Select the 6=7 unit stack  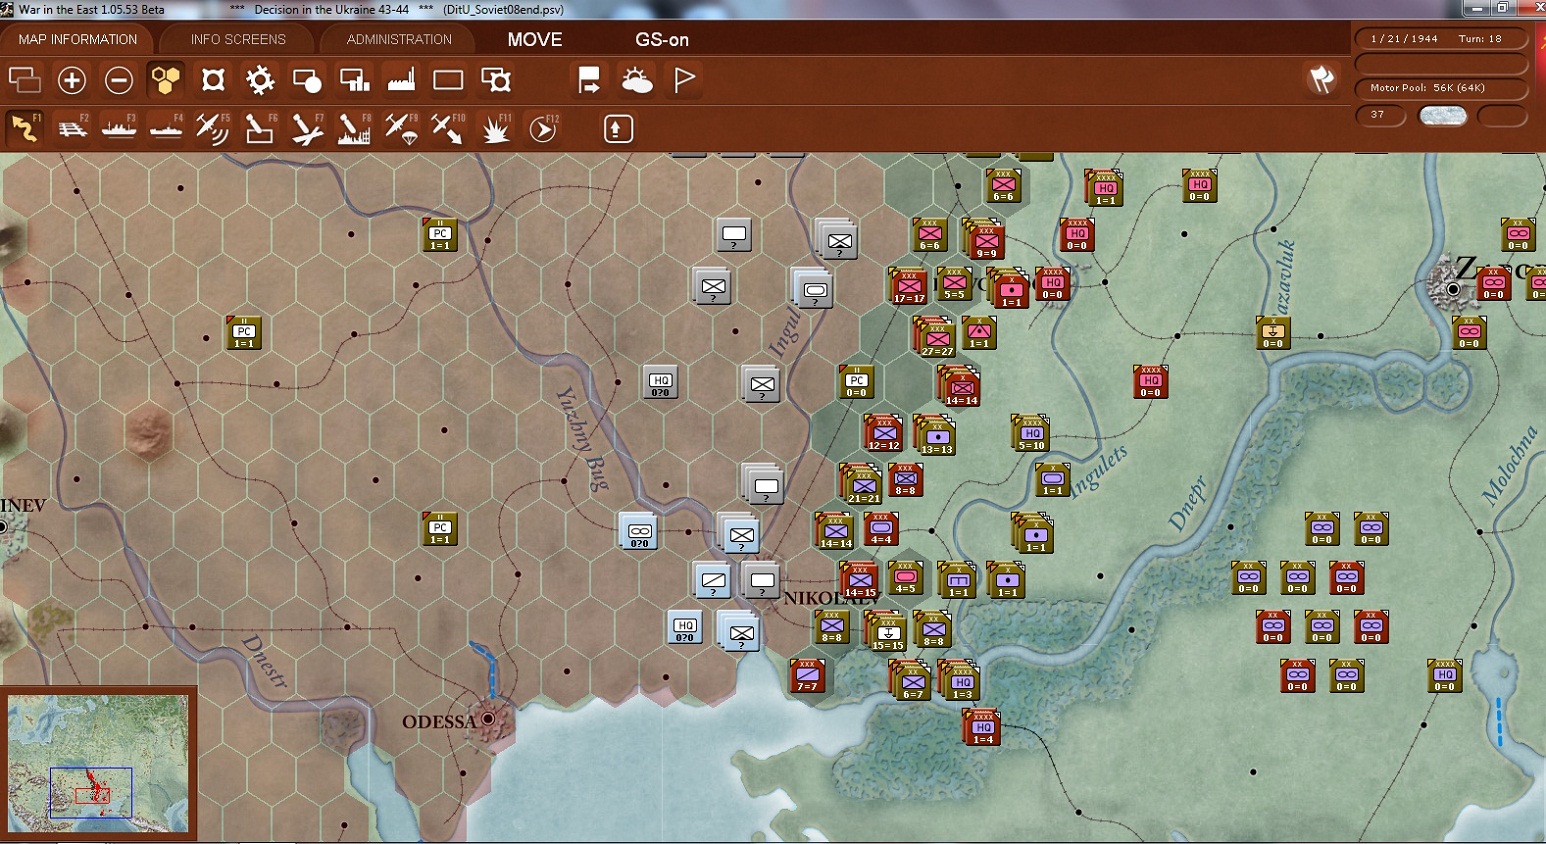(911, 681)
